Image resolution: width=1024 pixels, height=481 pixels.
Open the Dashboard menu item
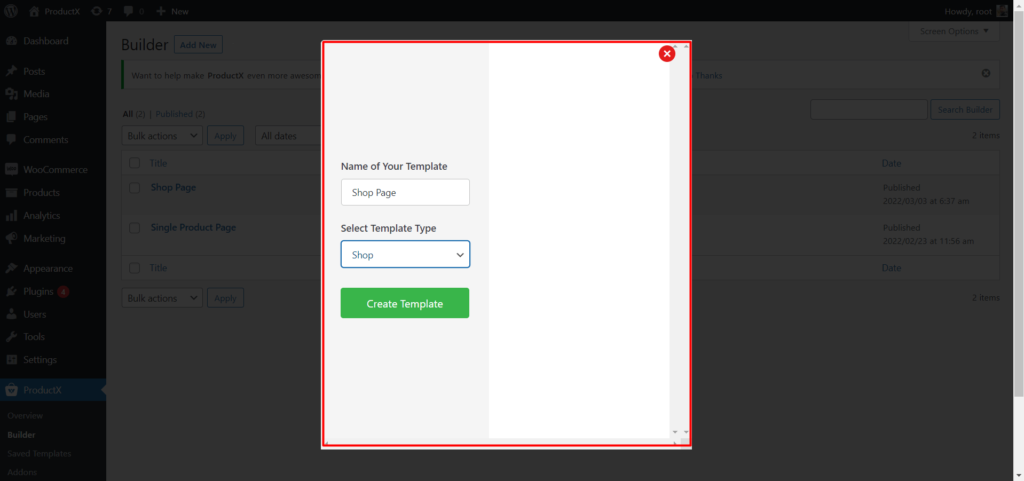tap(46, 41)
